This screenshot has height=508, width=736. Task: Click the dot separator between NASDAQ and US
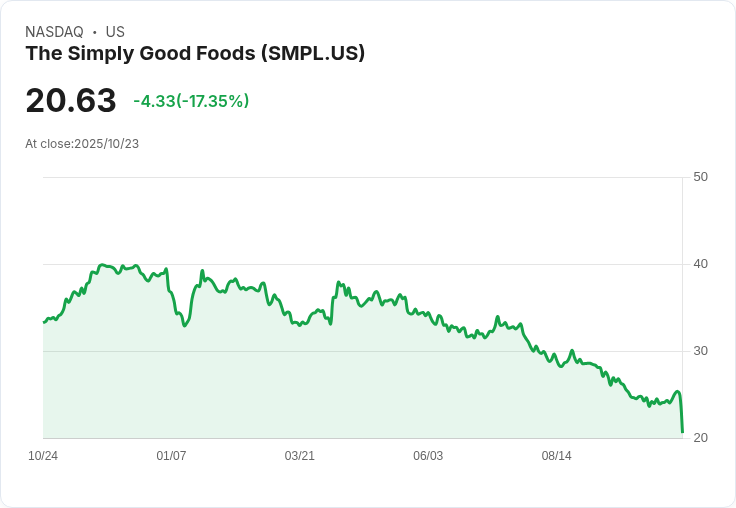click(94, 32)
